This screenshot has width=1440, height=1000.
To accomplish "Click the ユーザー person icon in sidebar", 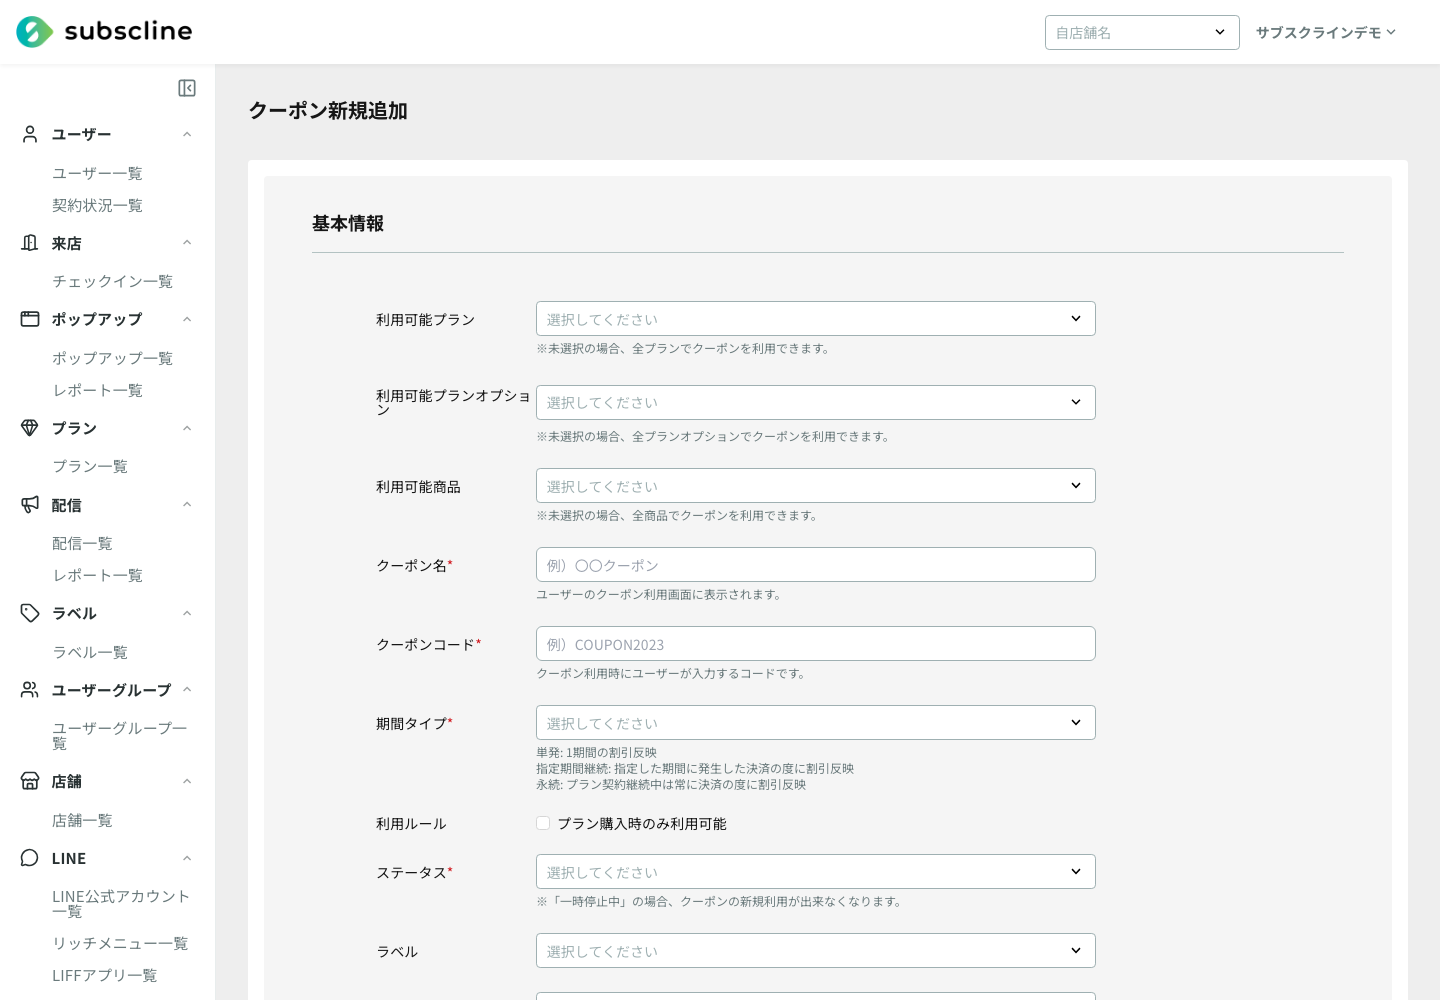I will (x=30, y=134).
